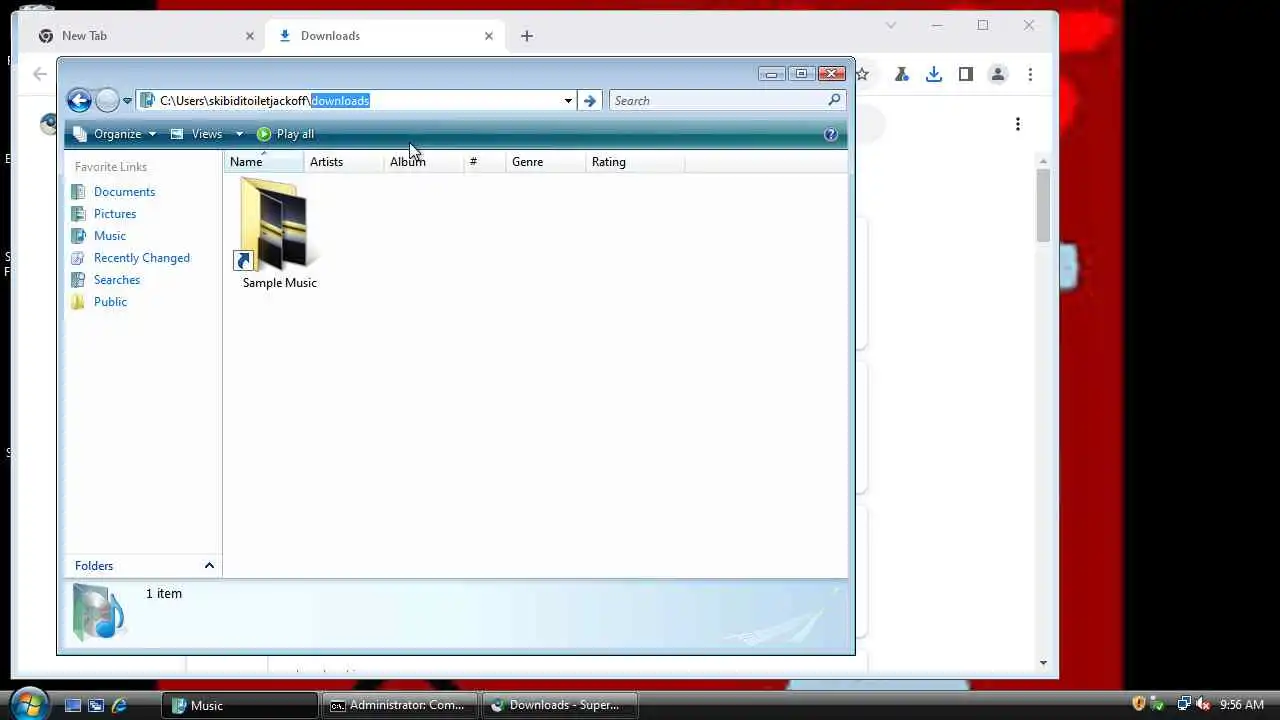Viewport: 1280px width, 720px height.
Task: Select the Sample Music folder shortcut
Action: tap(279, 234)
